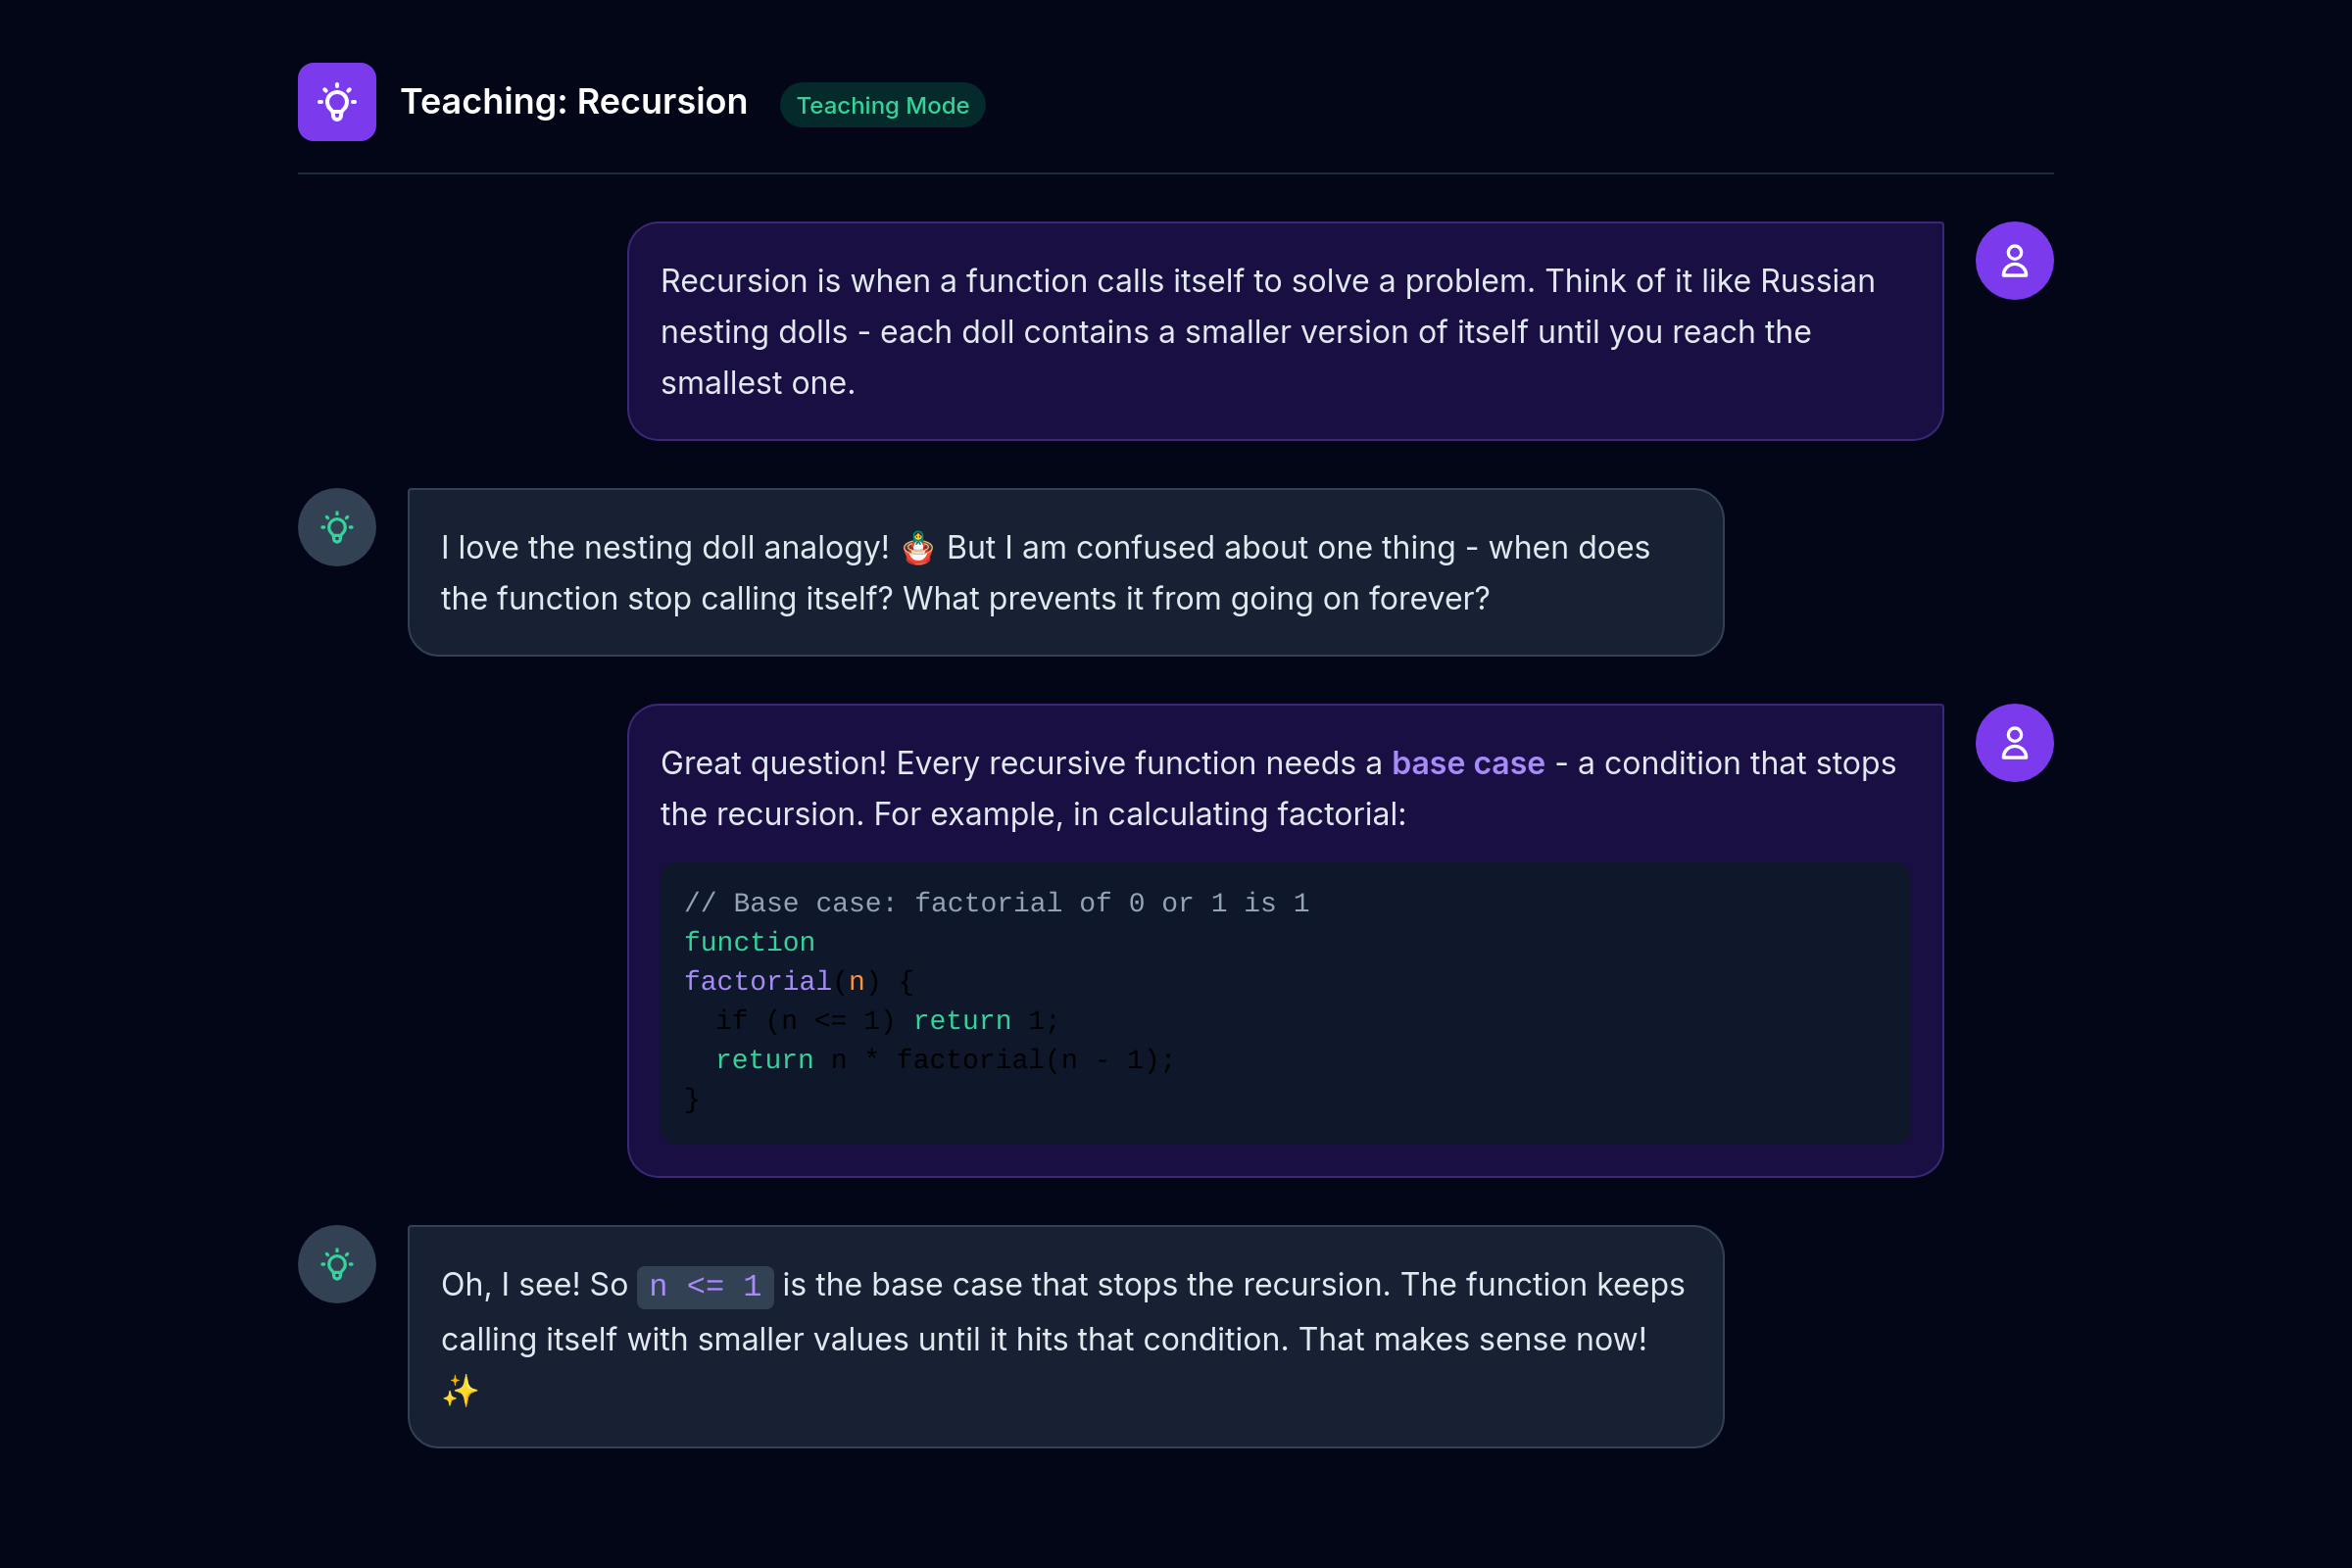Click the sparkles emoji in the last message
2352x1568 pixels.
[x=461, y=1392]
